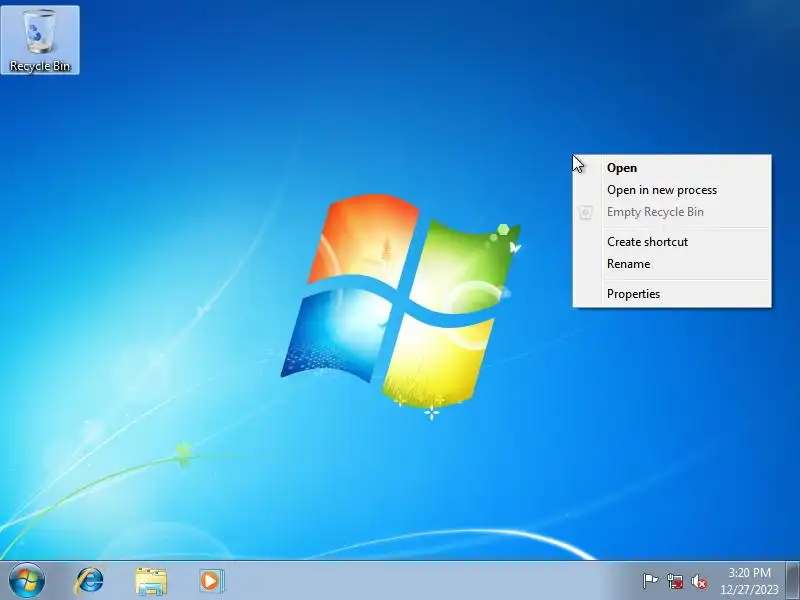Viewport: 800px width, 600px height.
Task: Choose Open in the context menu
Action: [x=672, y=168]
